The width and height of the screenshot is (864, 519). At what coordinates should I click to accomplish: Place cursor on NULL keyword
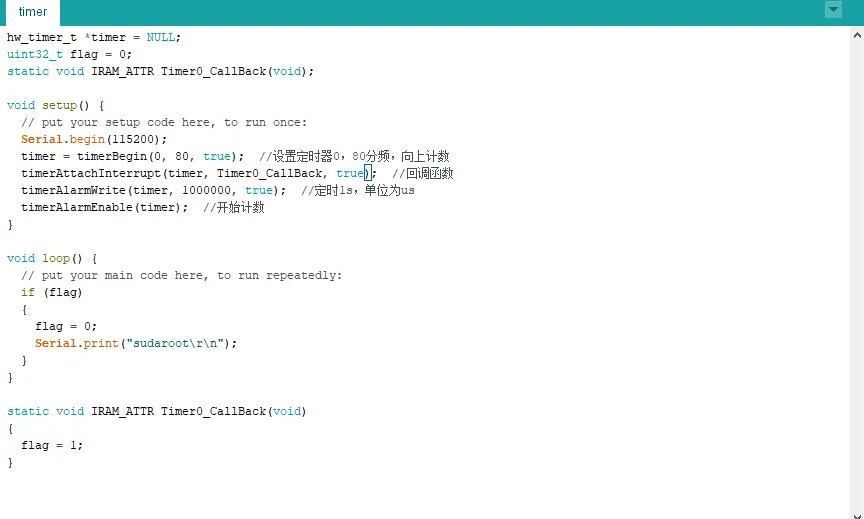click(x=160, y=38)
